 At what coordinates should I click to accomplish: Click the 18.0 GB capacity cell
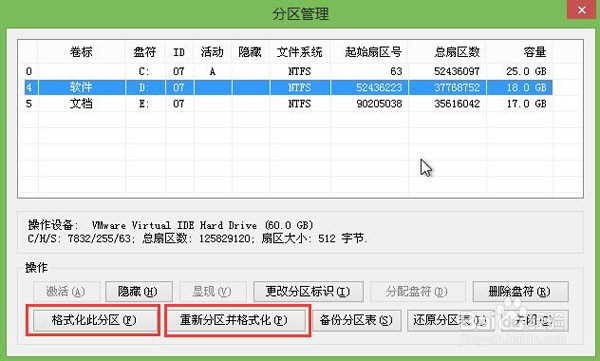point(527,88)
